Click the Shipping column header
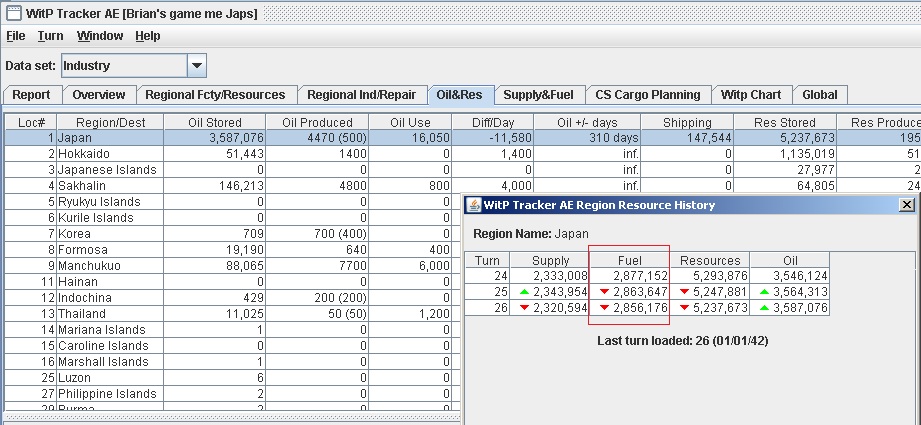Screen dimensions: 921x425 point(687,122)
